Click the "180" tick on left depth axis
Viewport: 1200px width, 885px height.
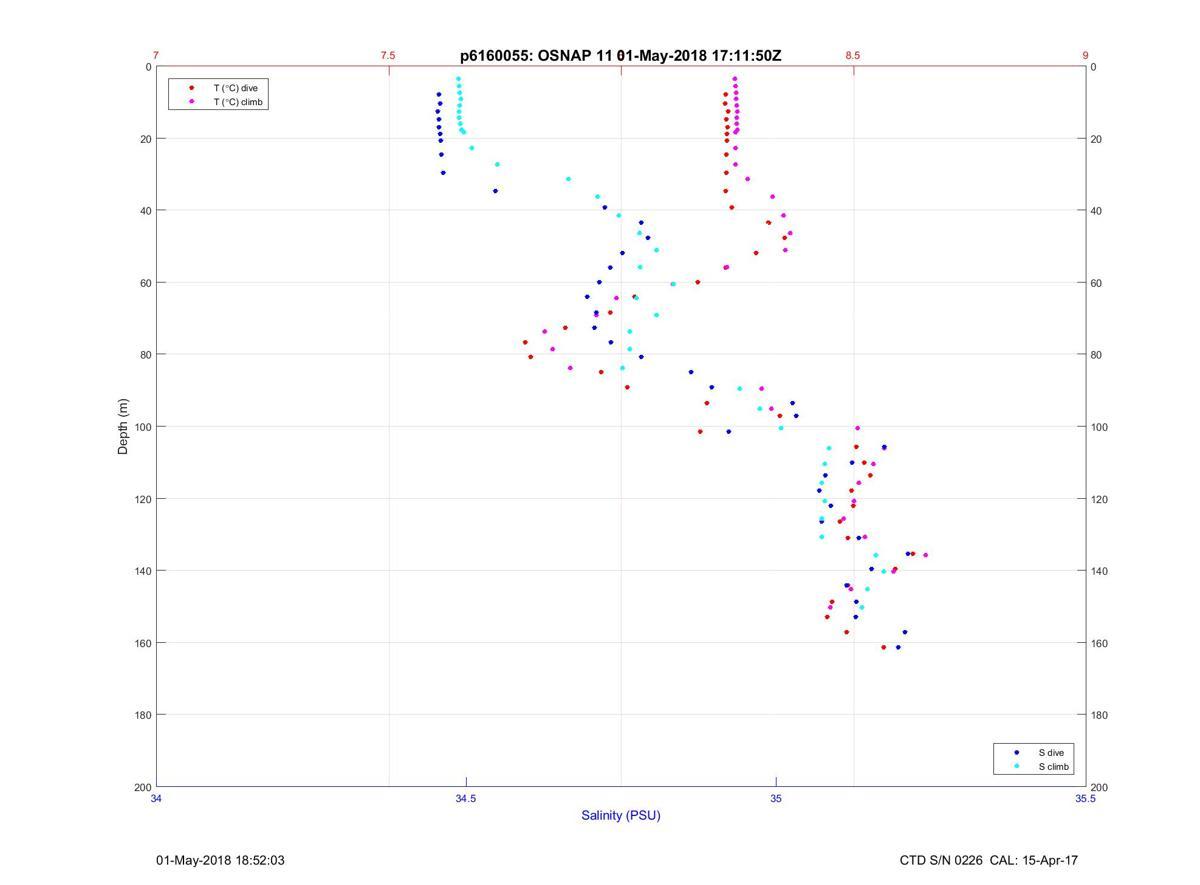point(142,715)
